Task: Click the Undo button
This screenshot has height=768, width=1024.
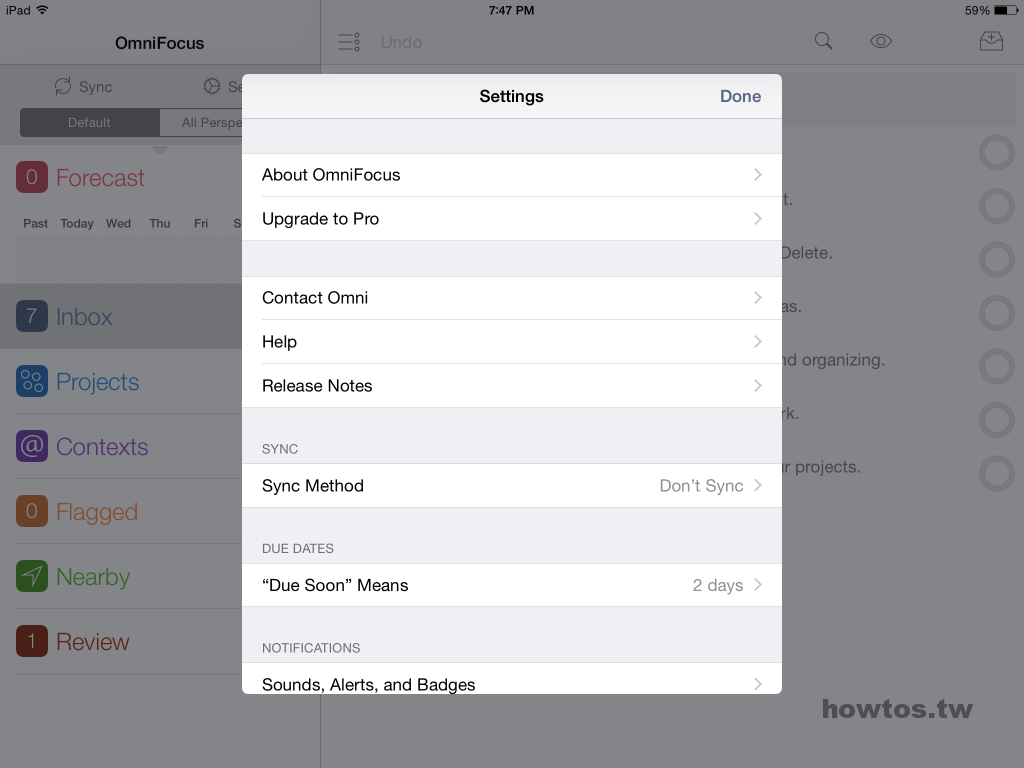Action: click(401, 42)
